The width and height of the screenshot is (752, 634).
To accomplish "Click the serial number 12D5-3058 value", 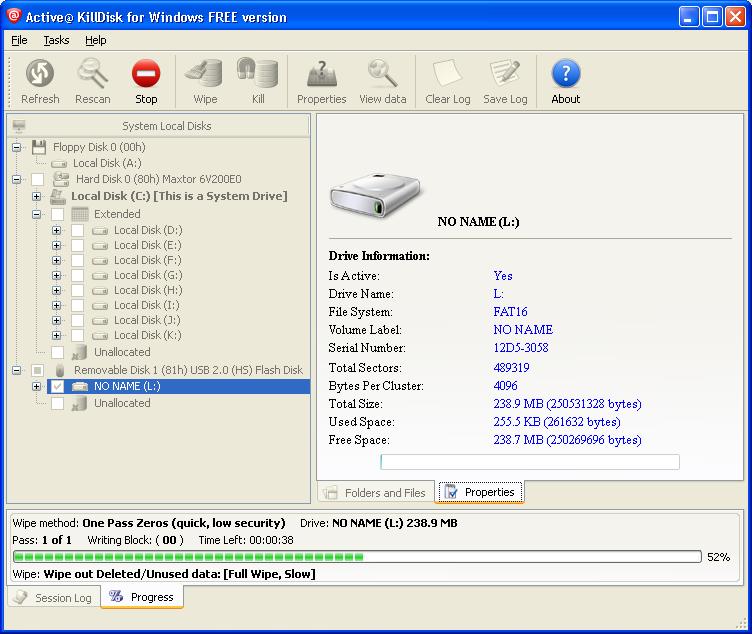I will [521, 348].
